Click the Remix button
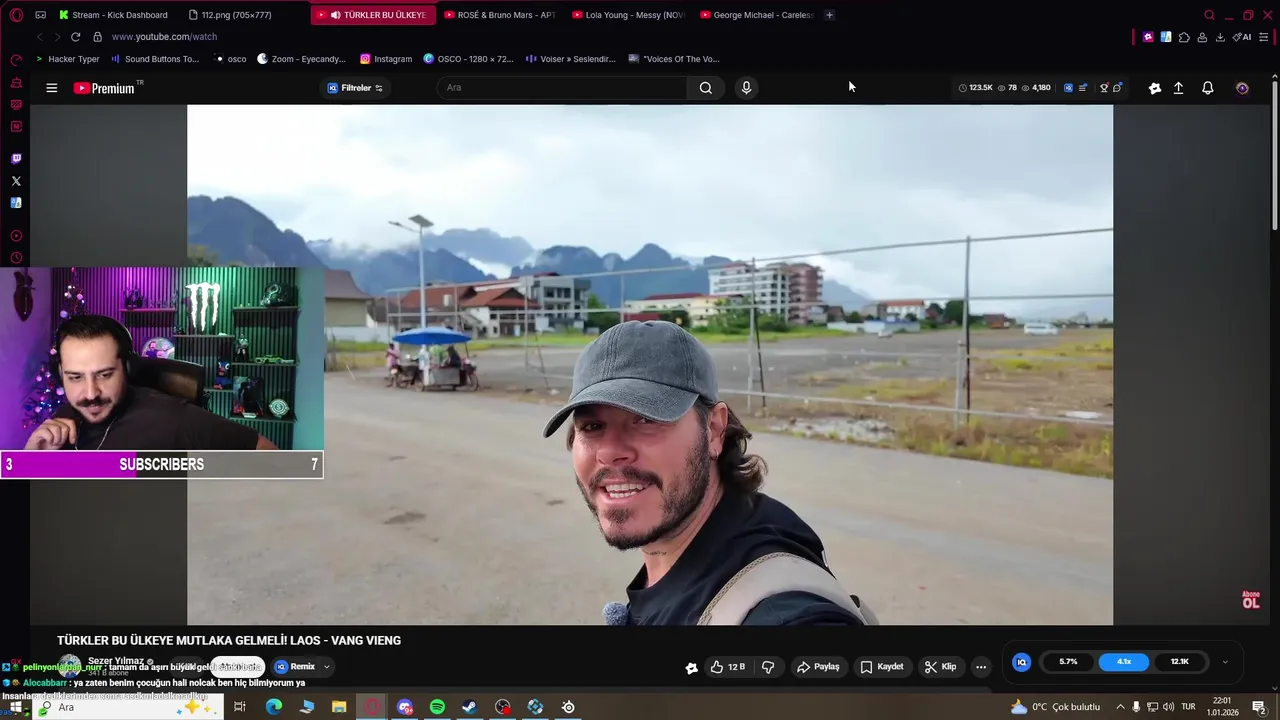Viewport: 1280px width, 720px height. click(x=295, y=667)
